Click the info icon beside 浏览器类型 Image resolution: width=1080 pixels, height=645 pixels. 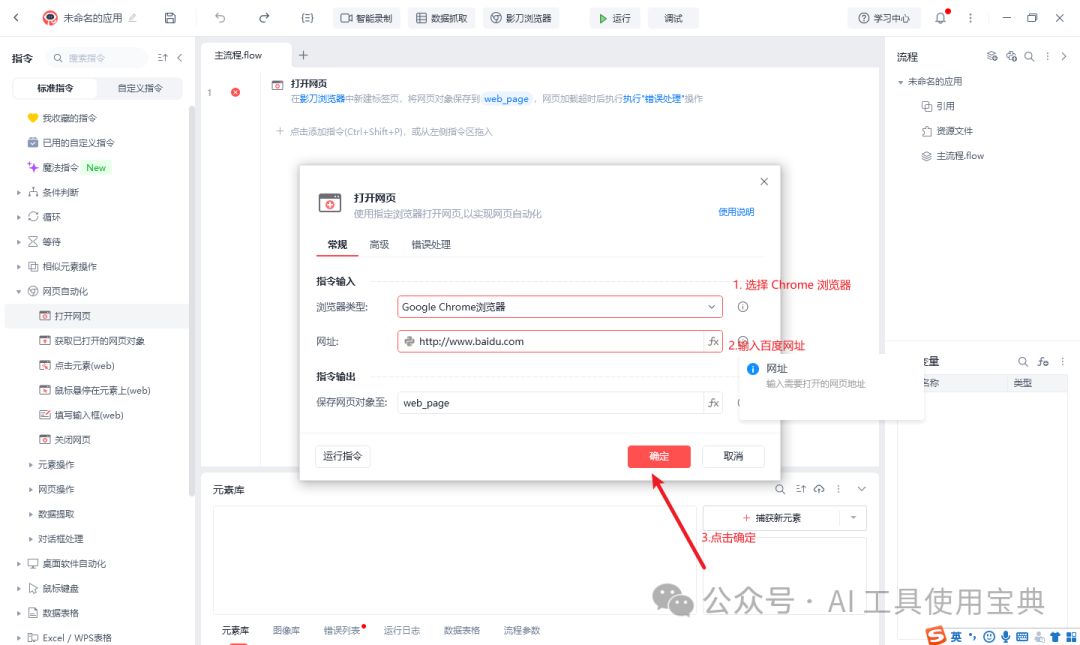click(742, 307)
